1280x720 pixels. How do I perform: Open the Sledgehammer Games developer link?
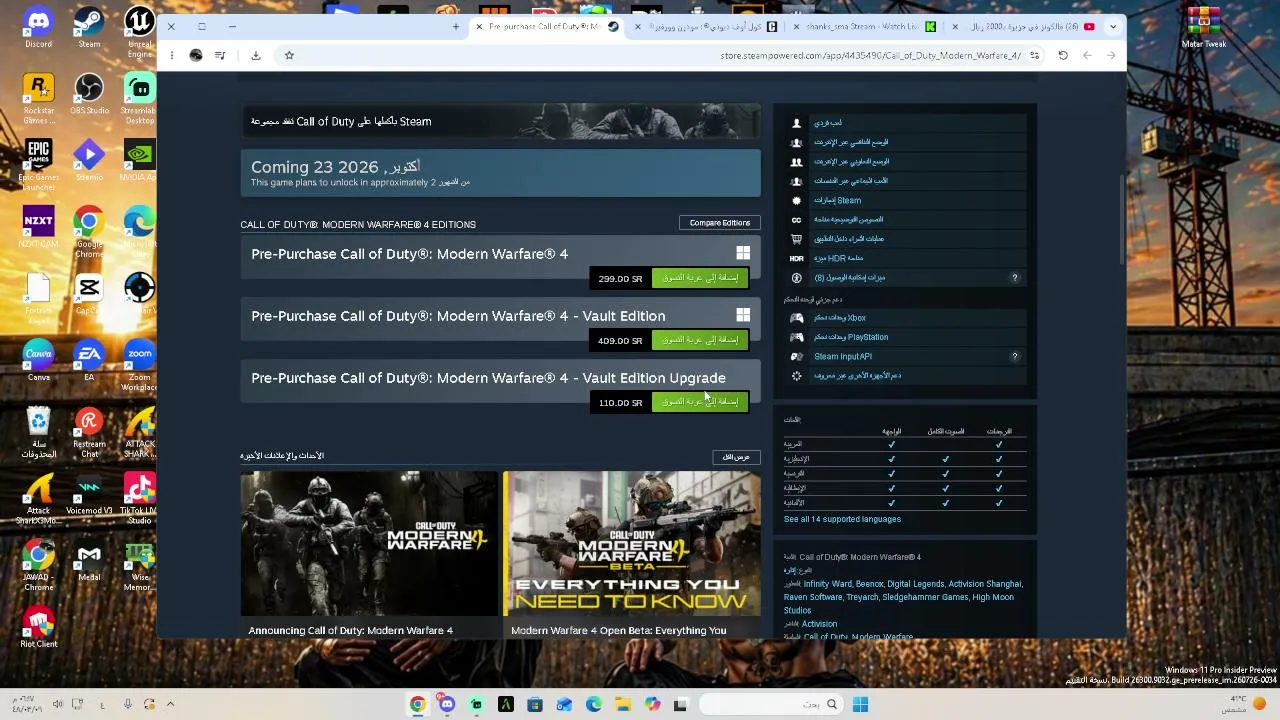coord(925,597)
